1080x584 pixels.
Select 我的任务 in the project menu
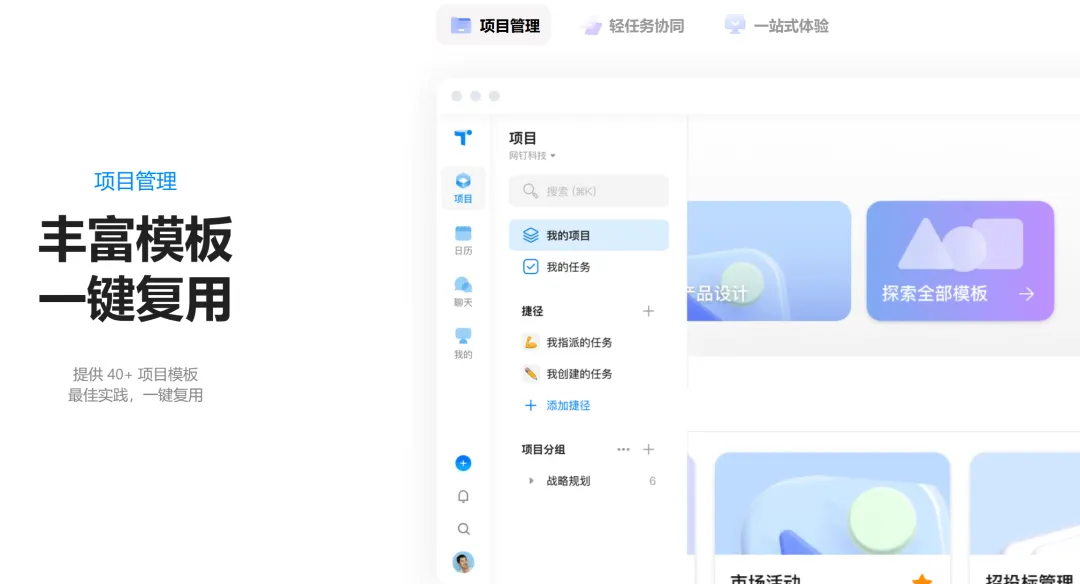588,267
